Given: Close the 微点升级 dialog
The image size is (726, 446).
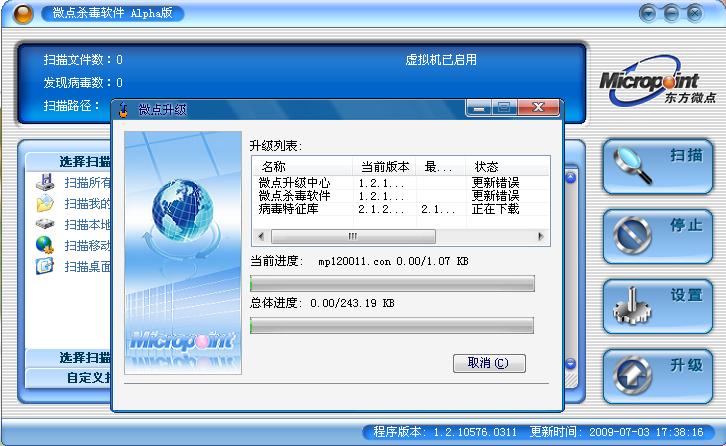Looking at the screenshot, I should 538,108.
